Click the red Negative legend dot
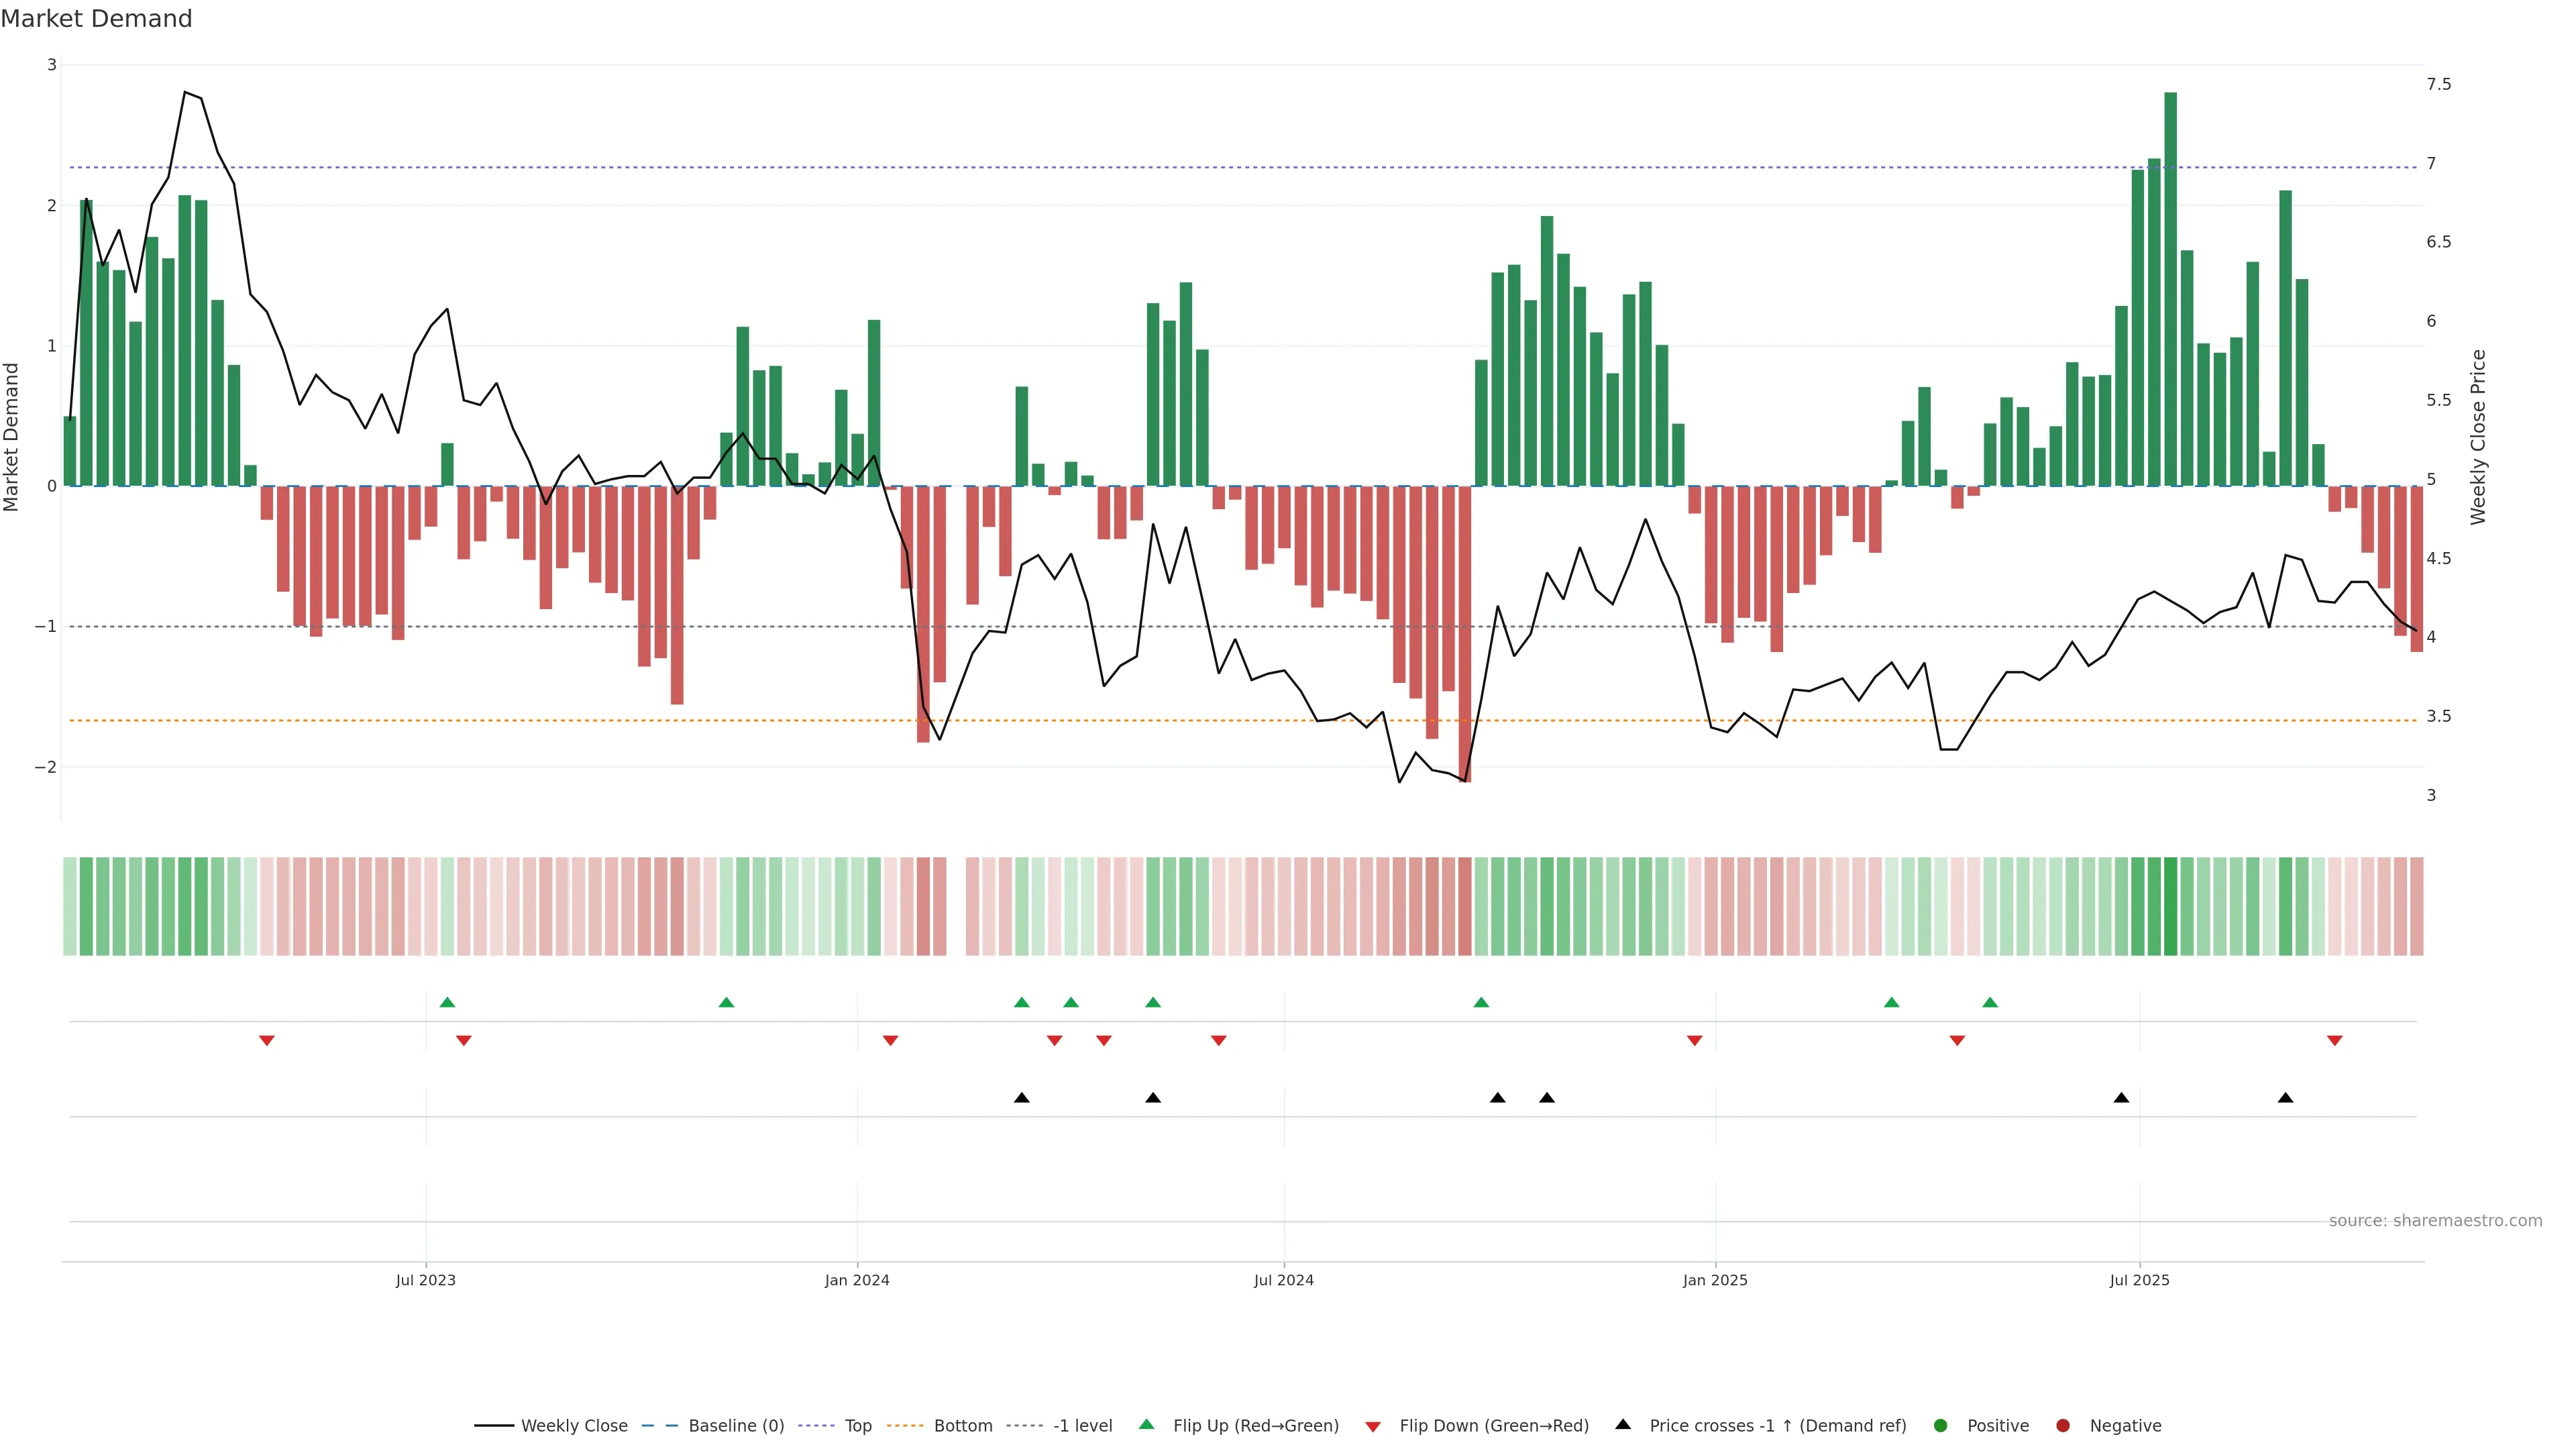 [2063, 1426]
